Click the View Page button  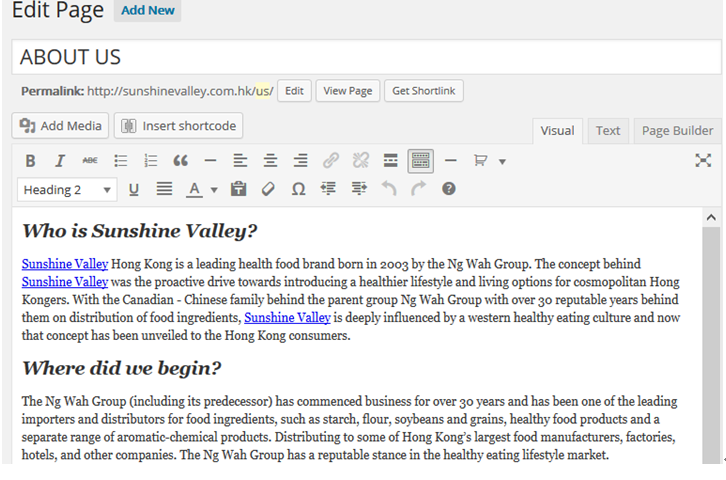tap(348, 91)
